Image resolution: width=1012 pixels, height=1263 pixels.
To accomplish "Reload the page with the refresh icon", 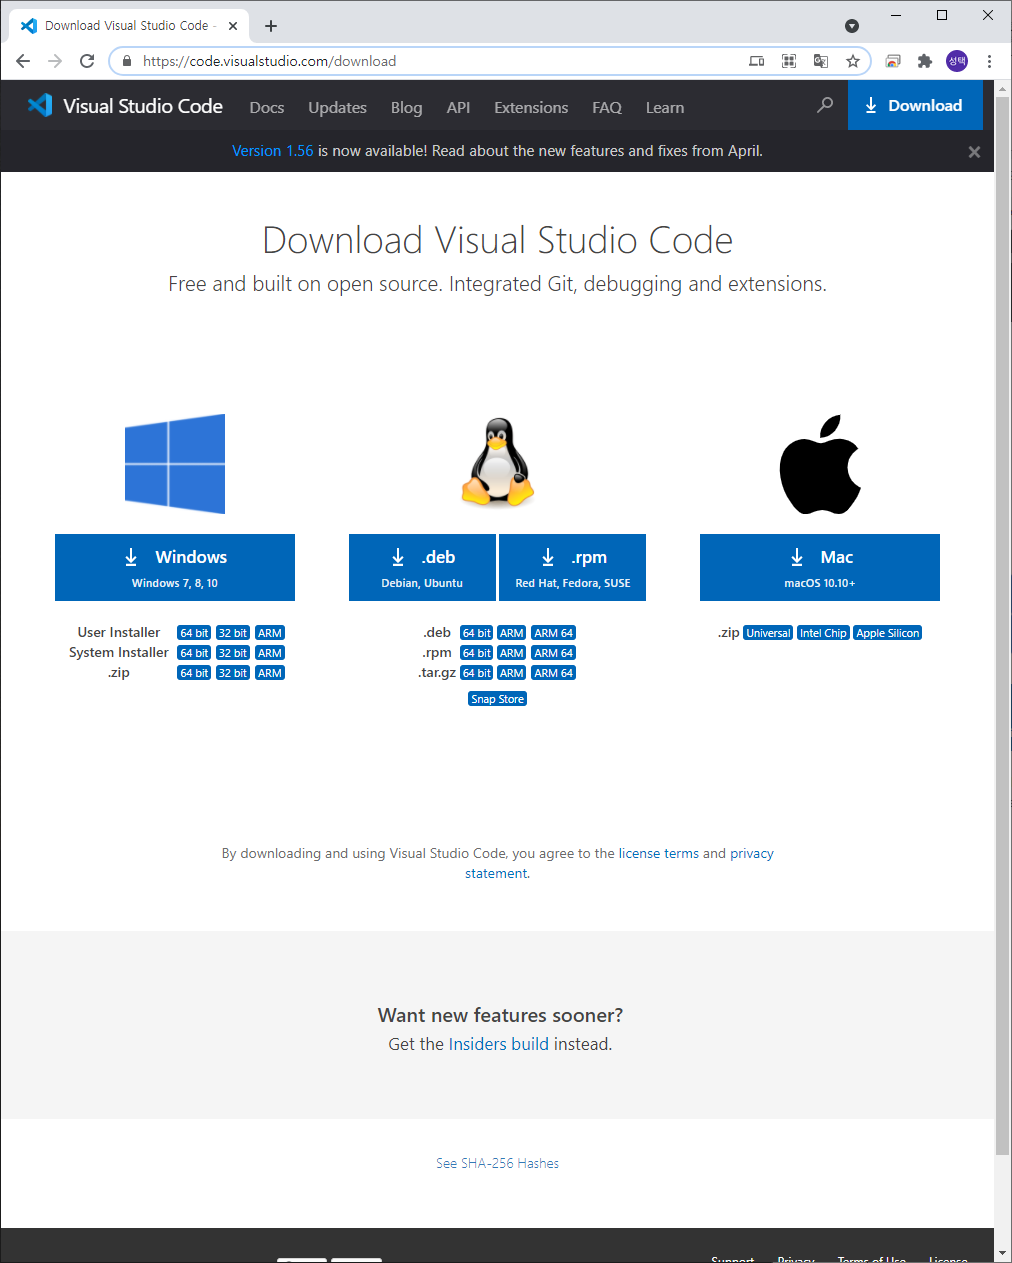I will 87,61.
